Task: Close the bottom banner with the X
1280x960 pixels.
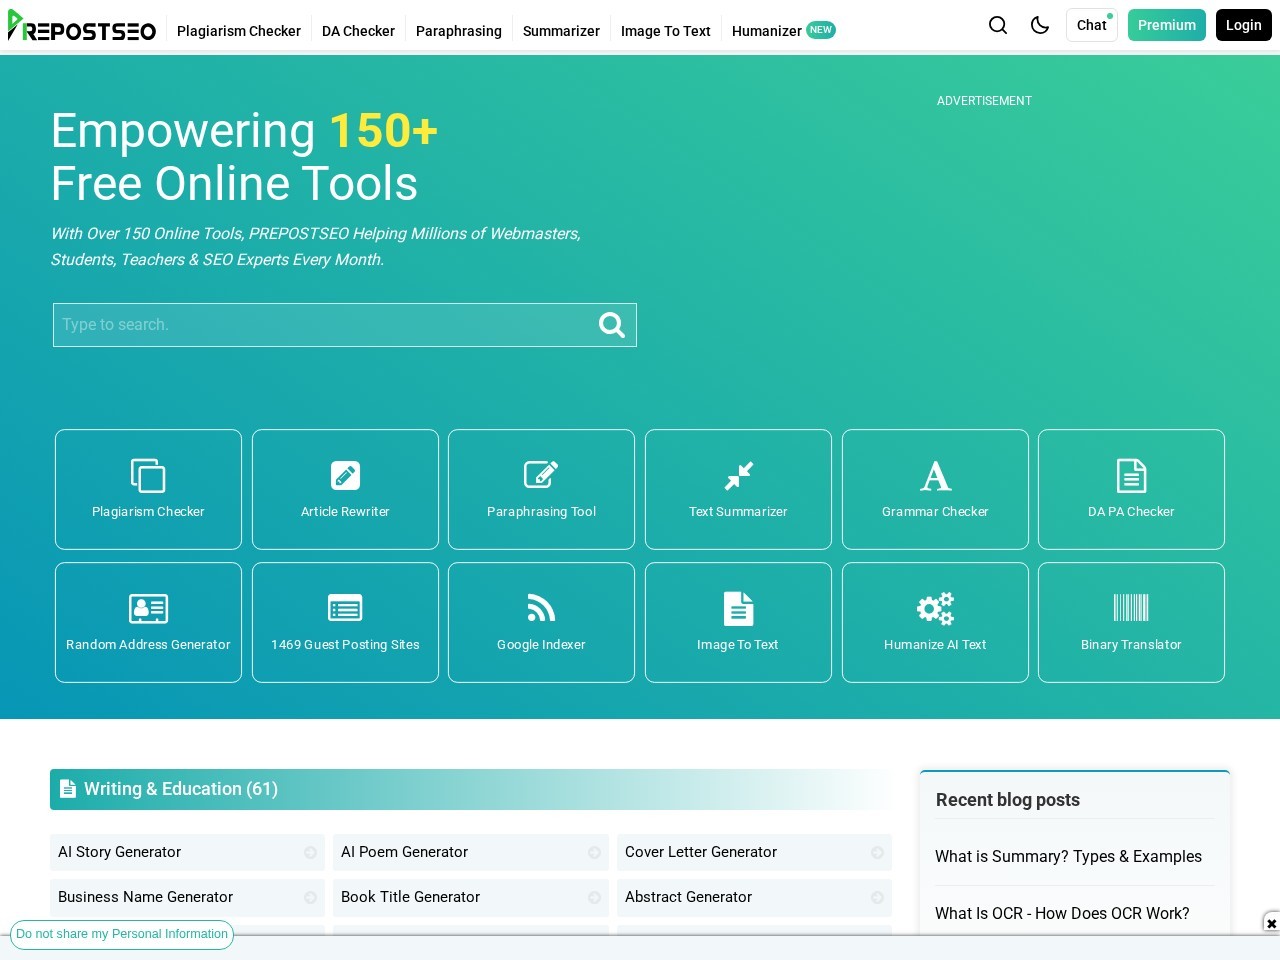Action: point(1271,923)
